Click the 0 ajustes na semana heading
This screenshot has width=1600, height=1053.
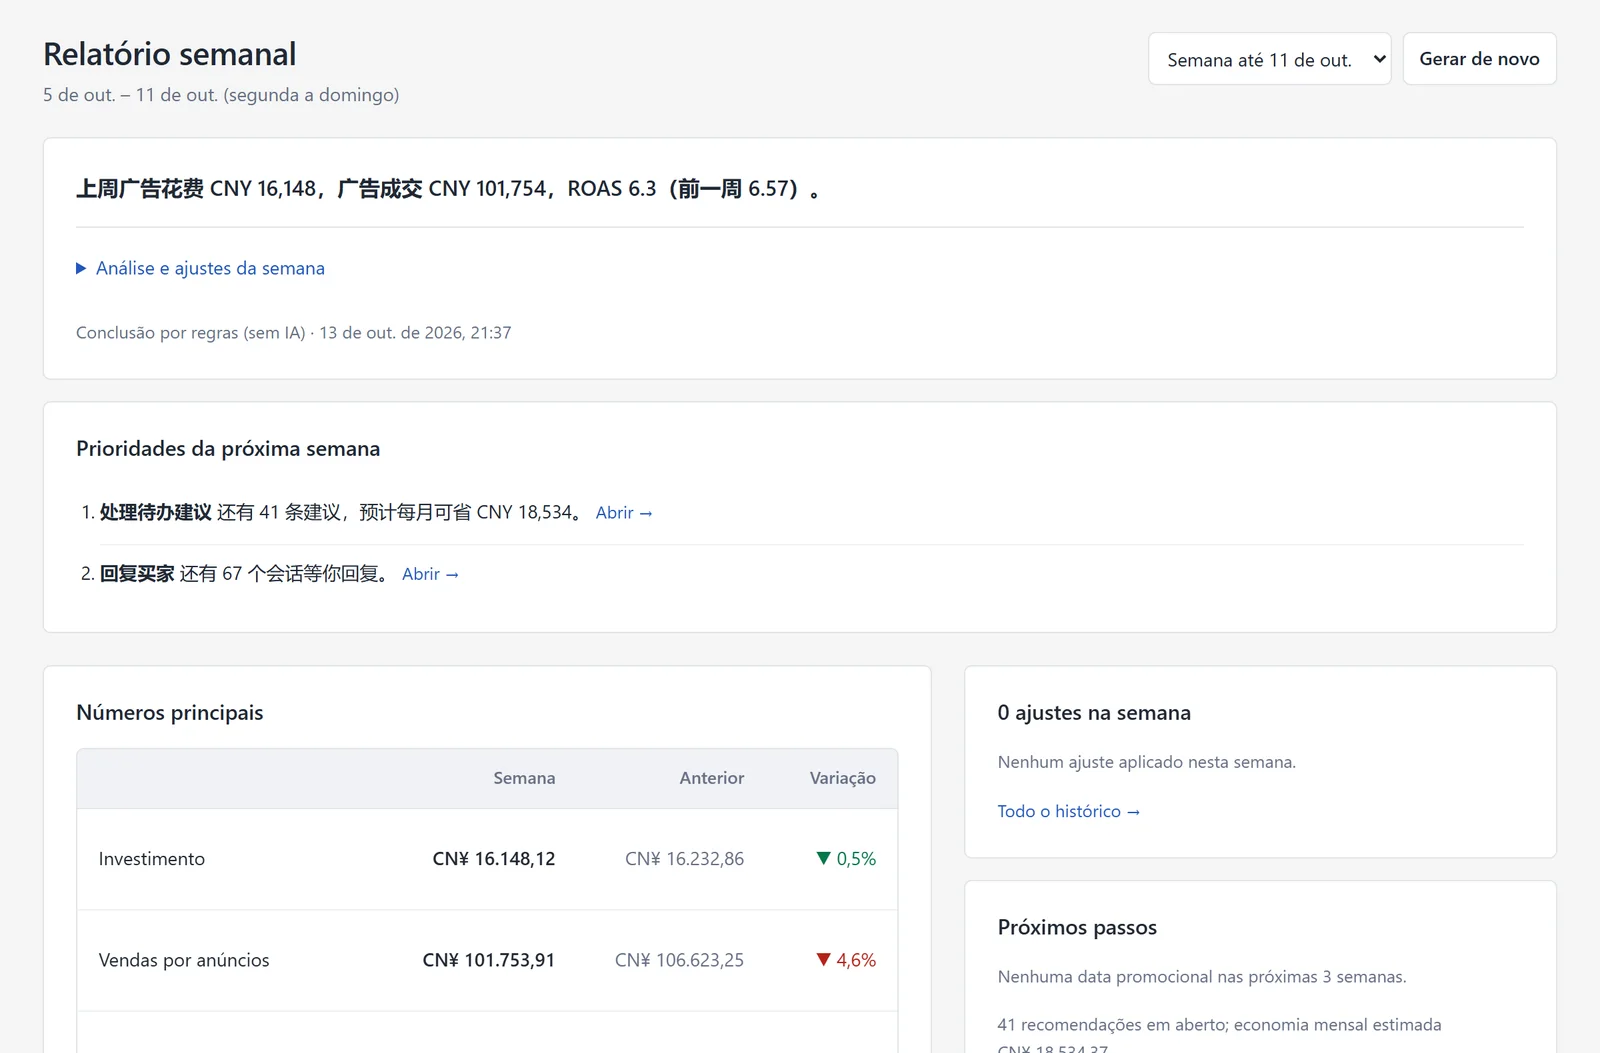1094,713
